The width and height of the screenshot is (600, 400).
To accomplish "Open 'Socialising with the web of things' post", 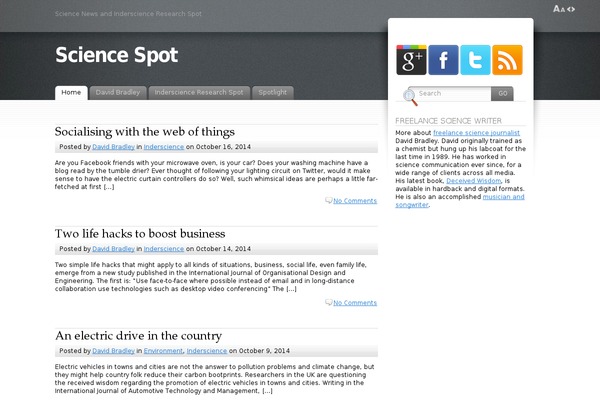I will [145, 131].
